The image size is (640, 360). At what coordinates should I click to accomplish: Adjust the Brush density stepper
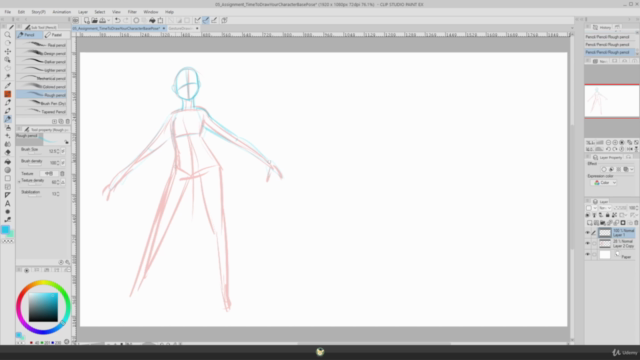(58, 162)
